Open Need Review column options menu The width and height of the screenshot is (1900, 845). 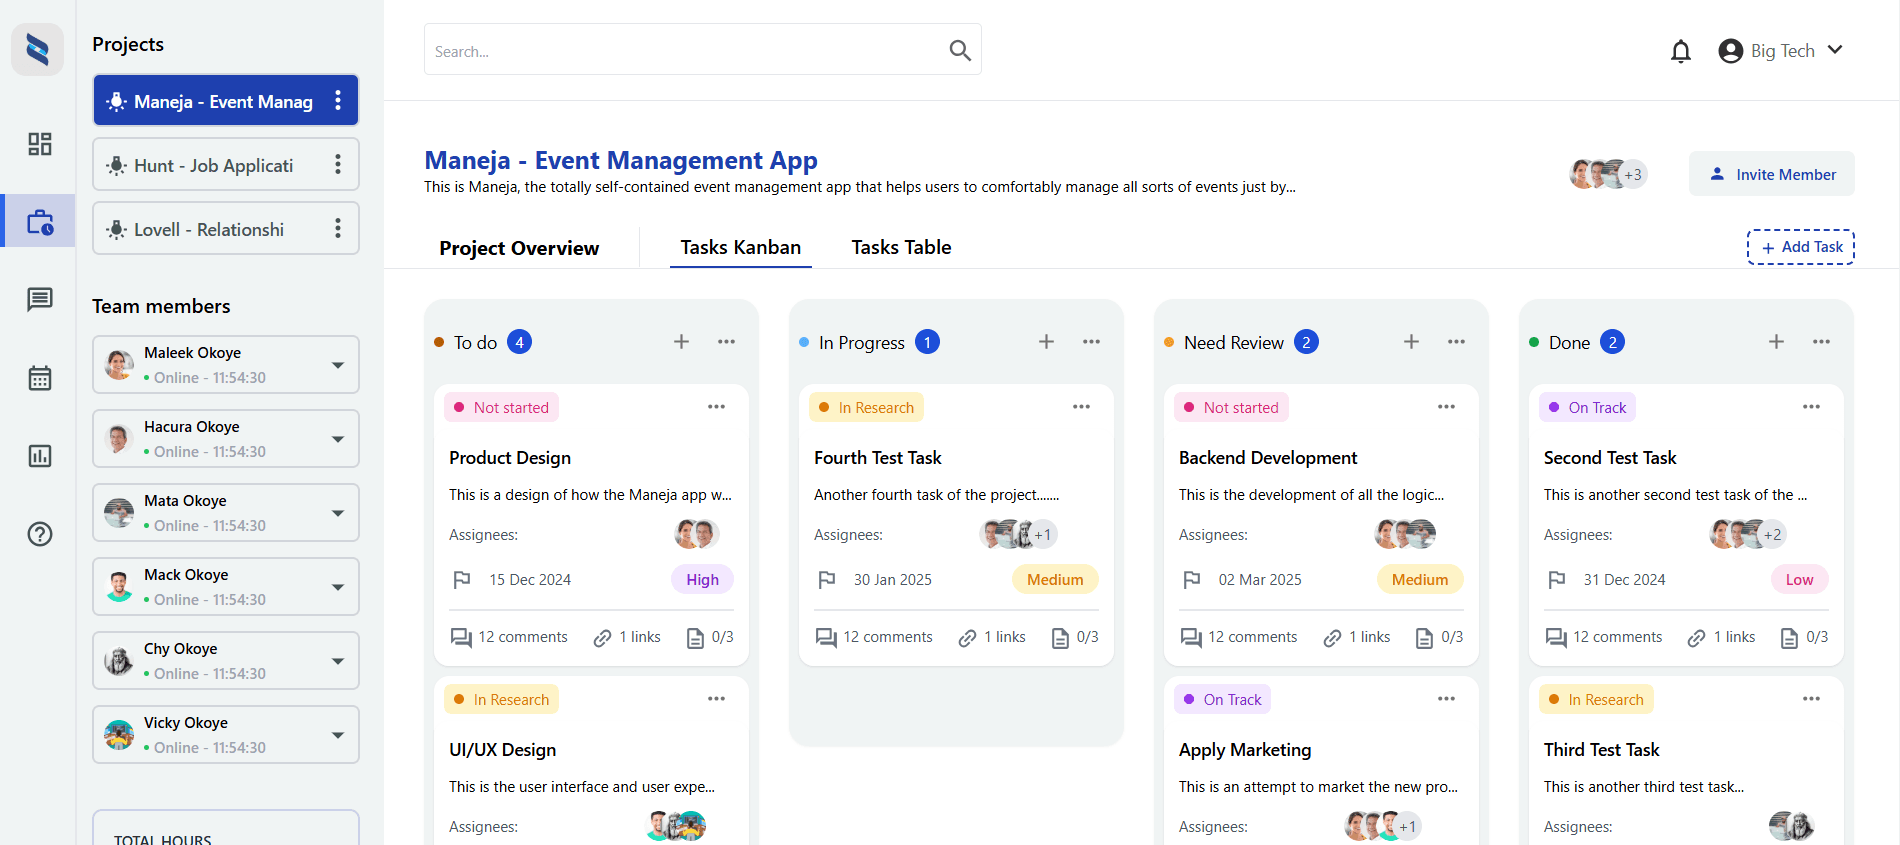point(1456,342)
